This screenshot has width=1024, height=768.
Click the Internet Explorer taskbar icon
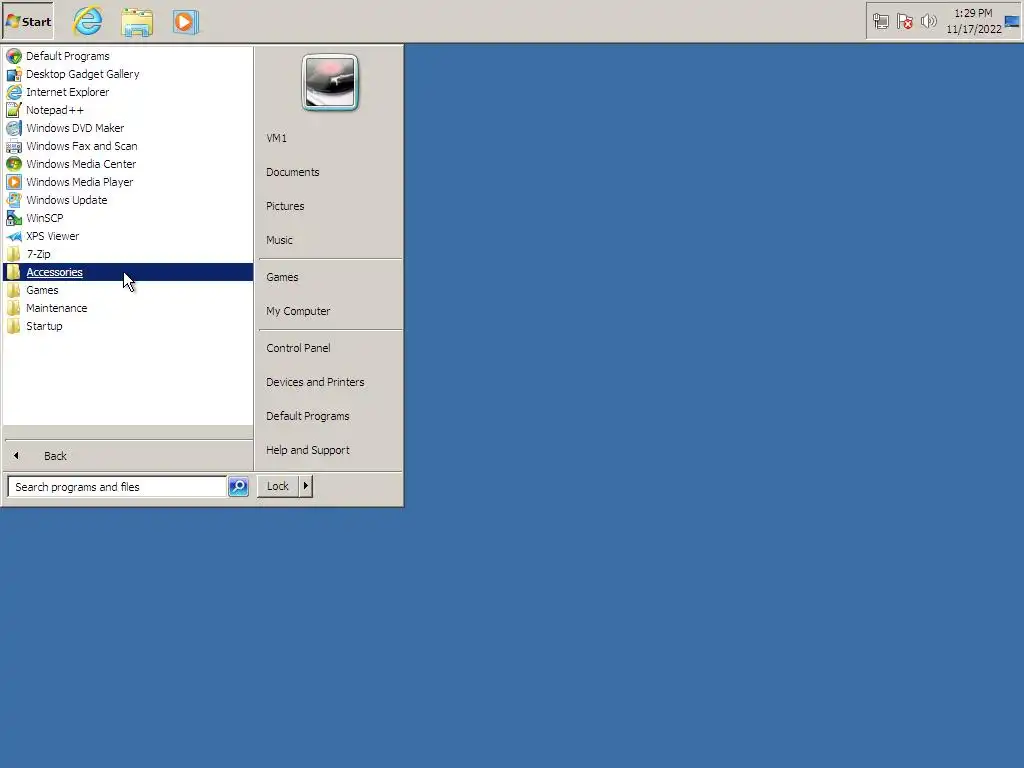click(88, 21)
